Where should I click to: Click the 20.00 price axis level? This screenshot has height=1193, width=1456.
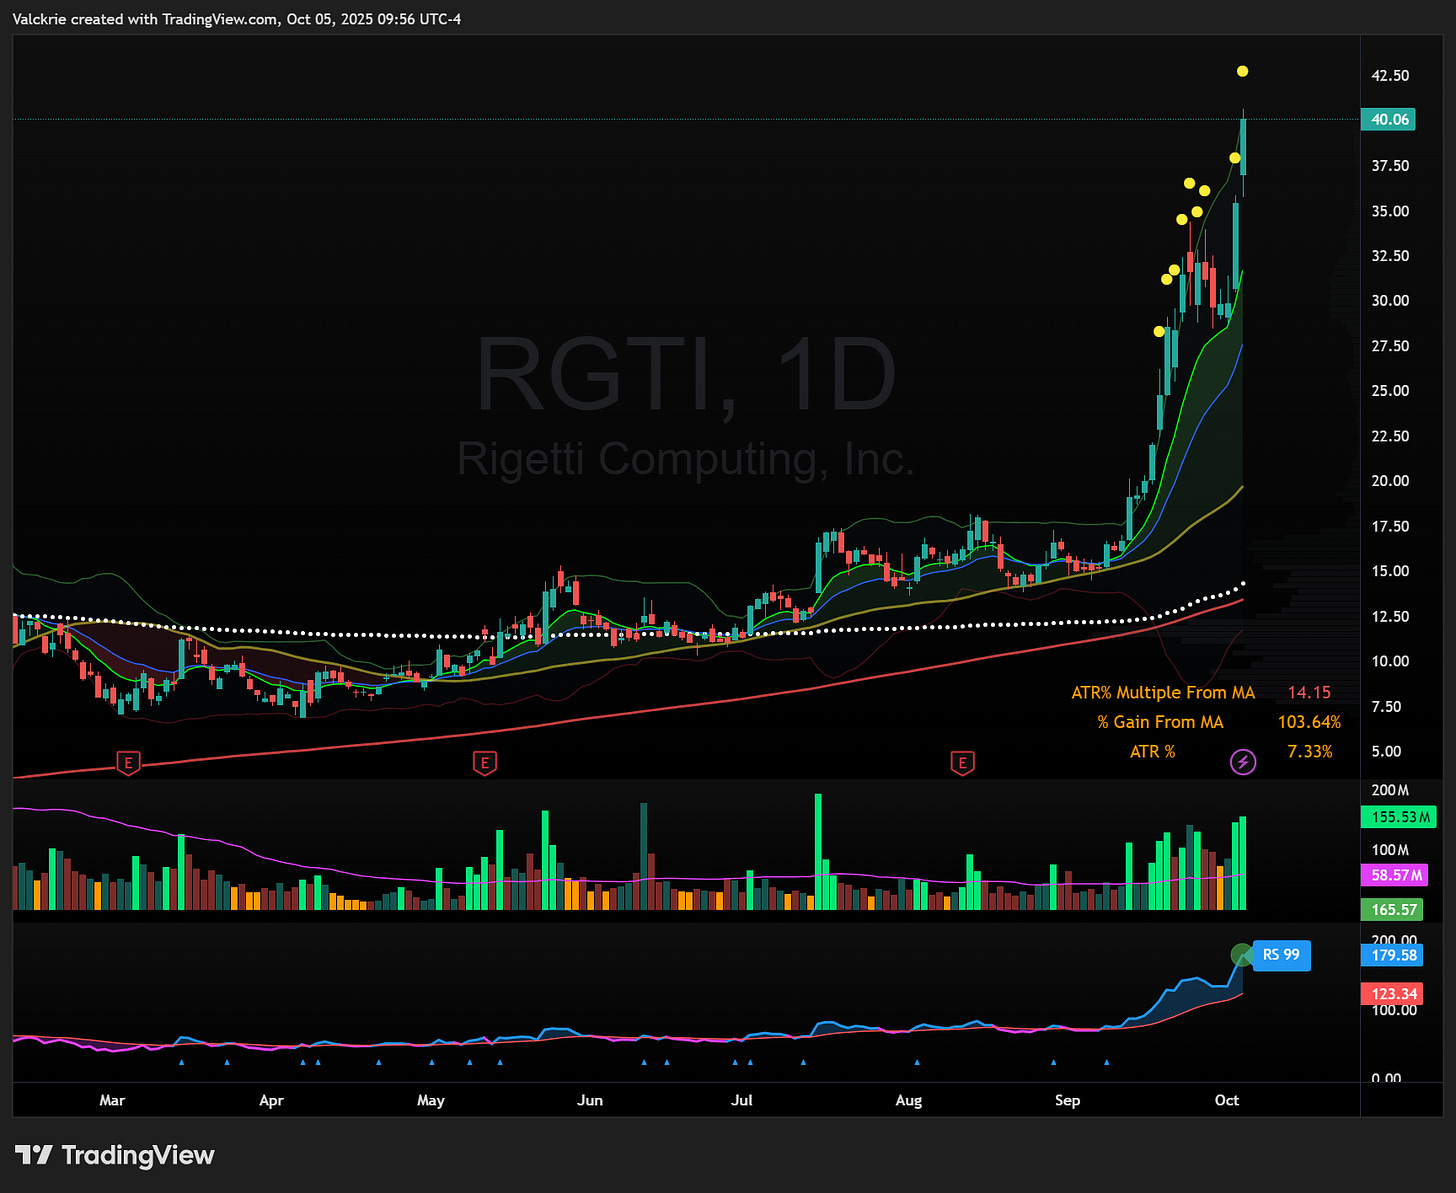click(1390, 481)
